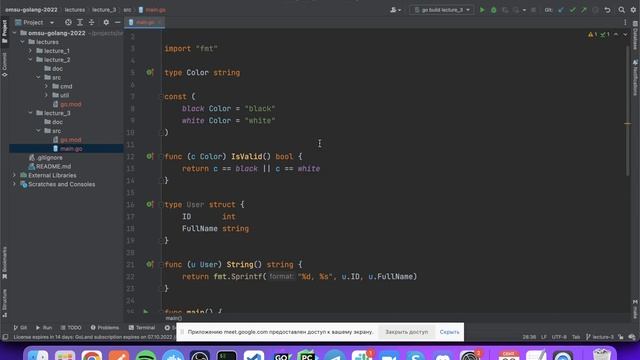Click the editor vertical scrollbar
Screen dimensions: 640x360
click(x=627, y=111)
